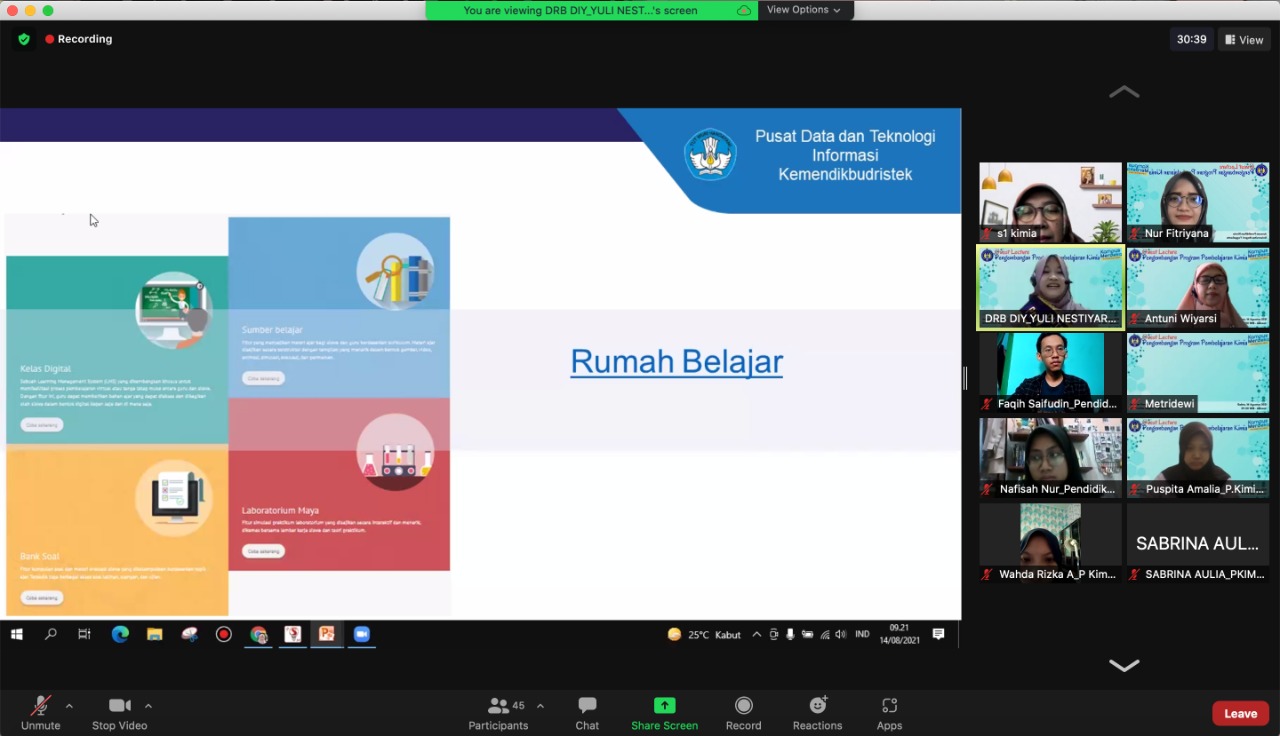Select Puspita Amalia's video thumbnail
1280x736 pixels.
pos(1198,458)
